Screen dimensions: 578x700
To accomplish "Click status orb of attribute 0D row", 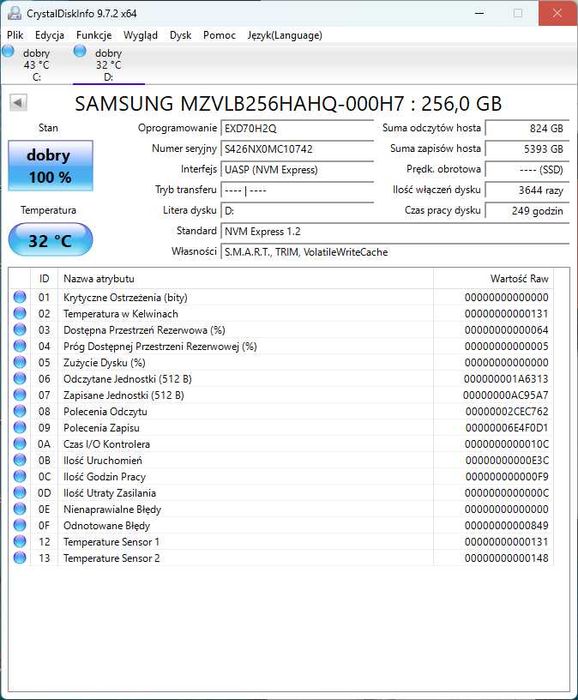I will click(x=20, y=492).
